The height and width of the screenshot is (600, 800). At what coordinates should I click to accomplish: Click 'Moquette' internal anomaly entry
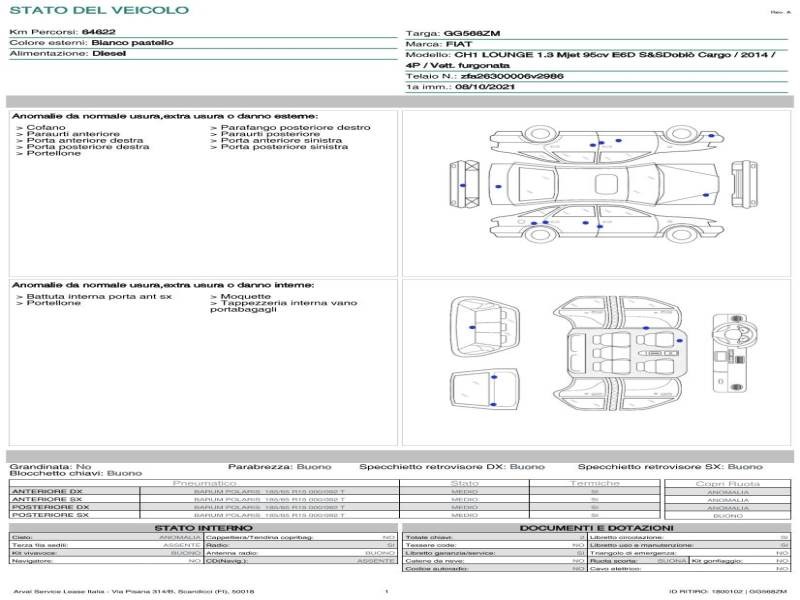[240, 296]
